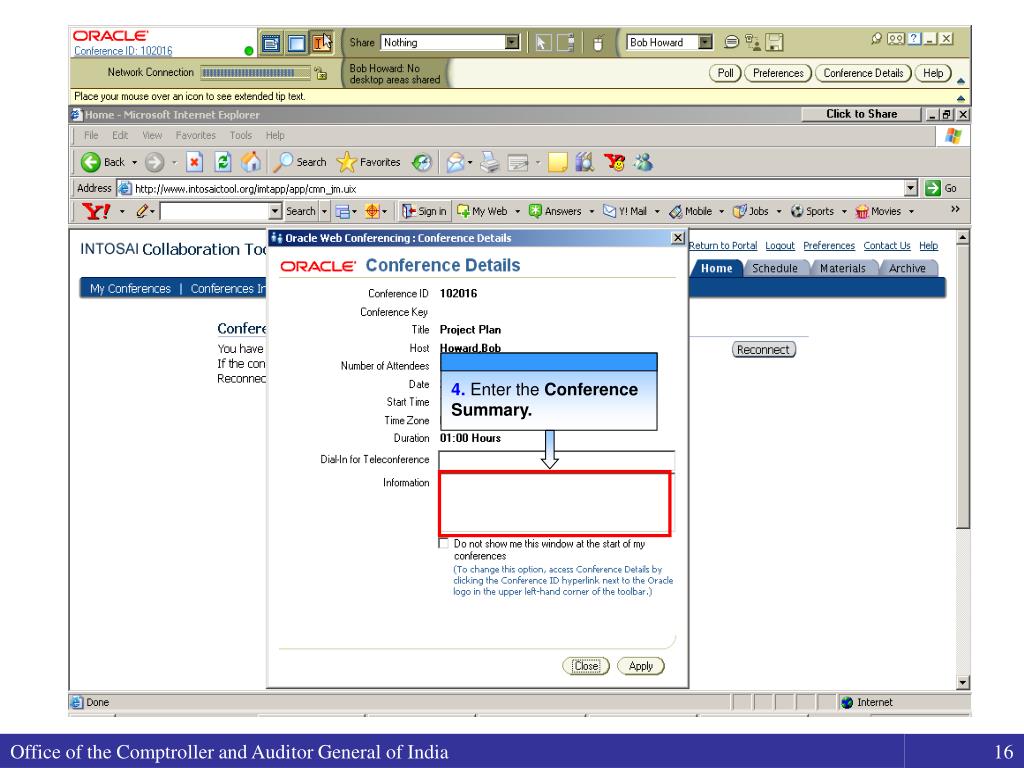Go to browser Home page icon
1024x768 pixels.
click(x=251, y=162)
